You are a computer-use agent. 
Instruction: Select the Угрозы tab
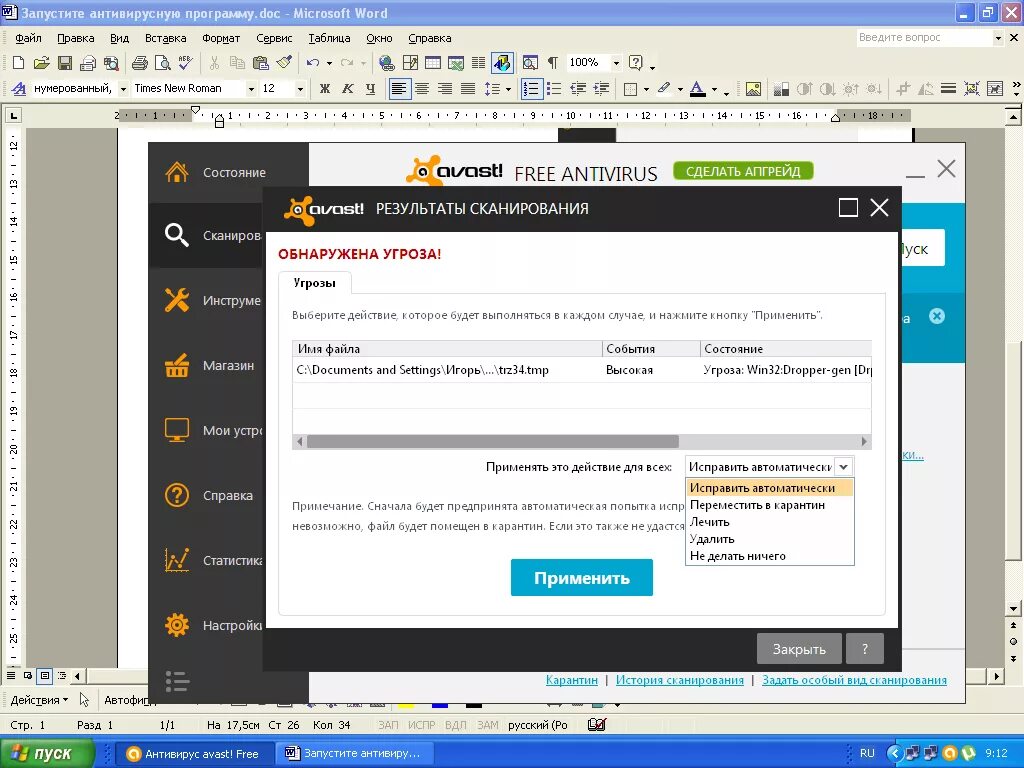tap(315, 283)
